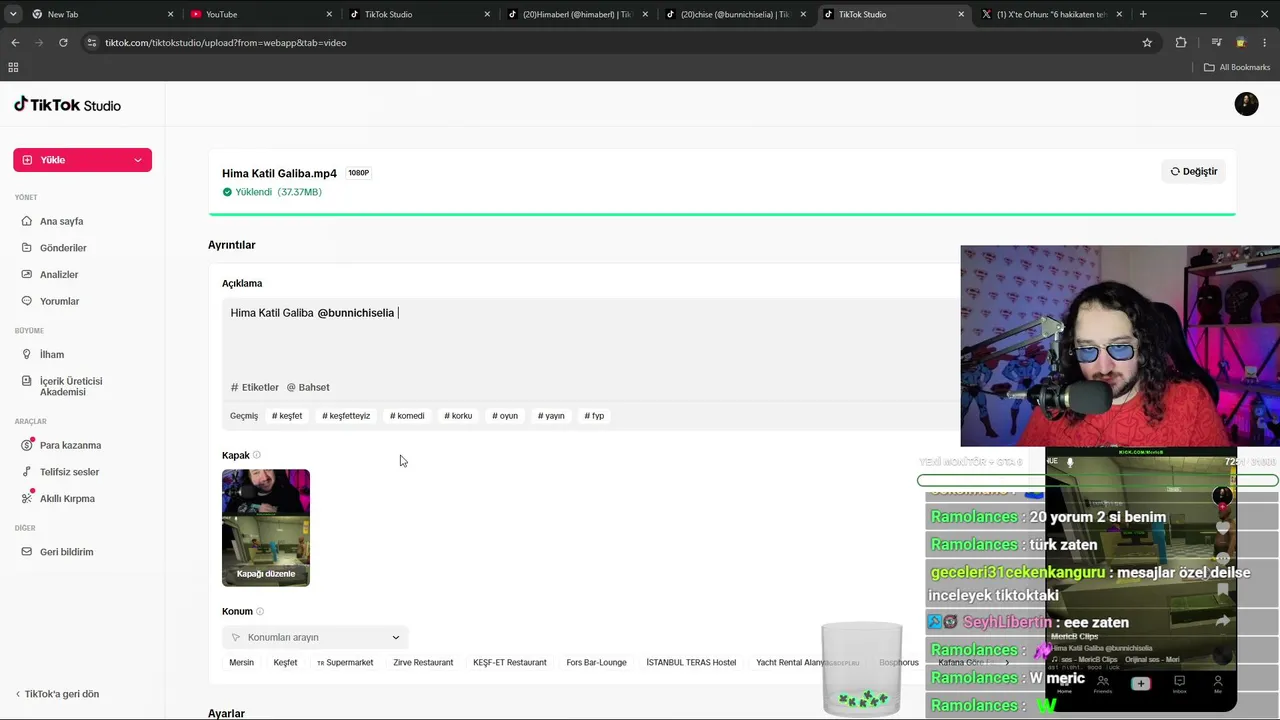
Task: Open the Konumları arayın location dropdown
Action: [315, 637]
